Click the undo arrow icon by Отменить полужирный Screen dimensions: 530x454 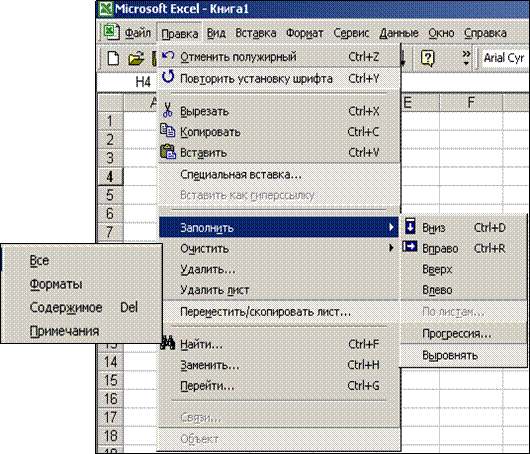pos(168,56)
